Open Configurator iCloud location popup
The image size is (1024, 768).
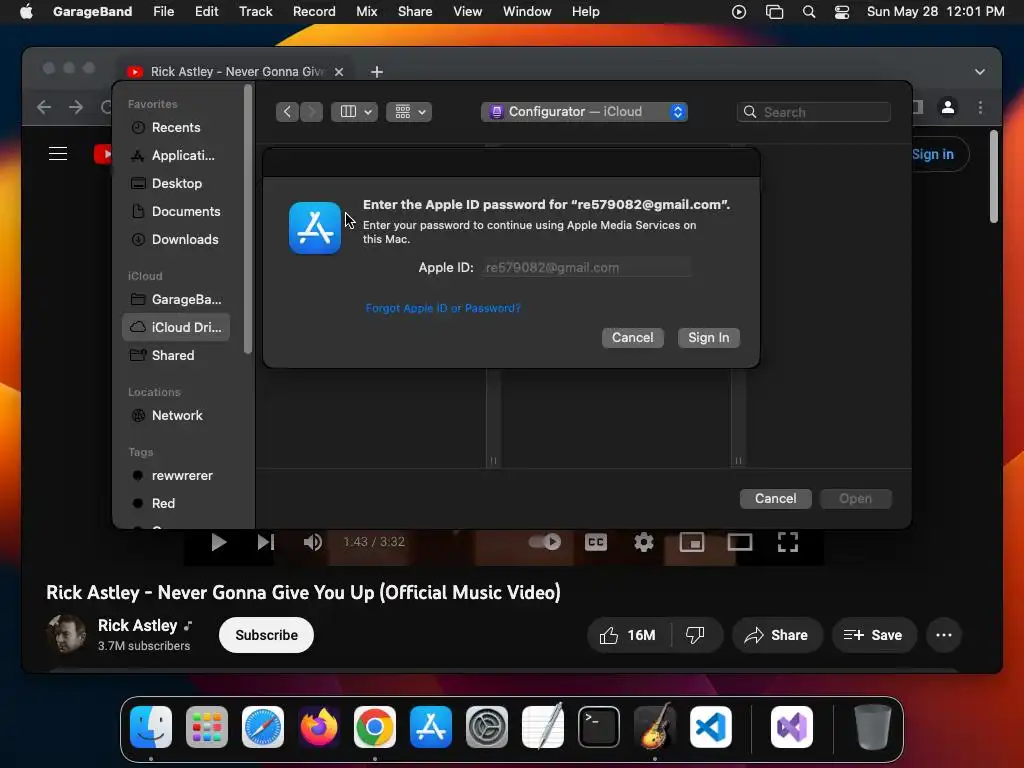coord(584,112)
